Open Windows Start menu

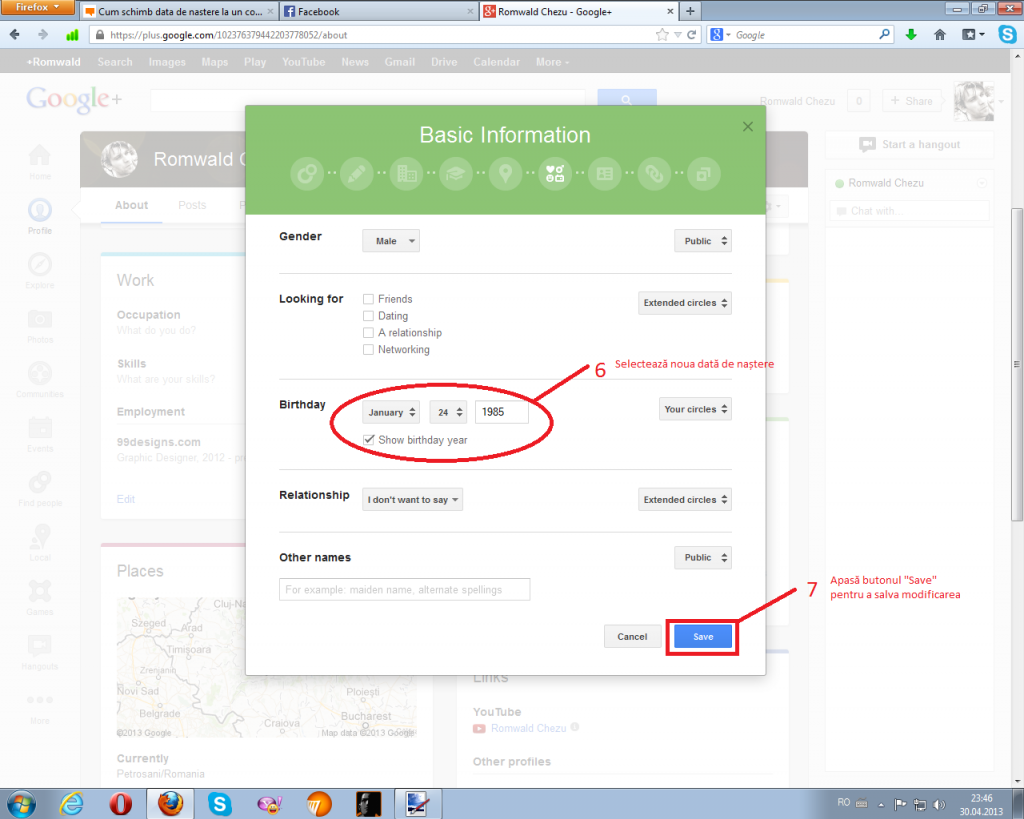point(21,804)
